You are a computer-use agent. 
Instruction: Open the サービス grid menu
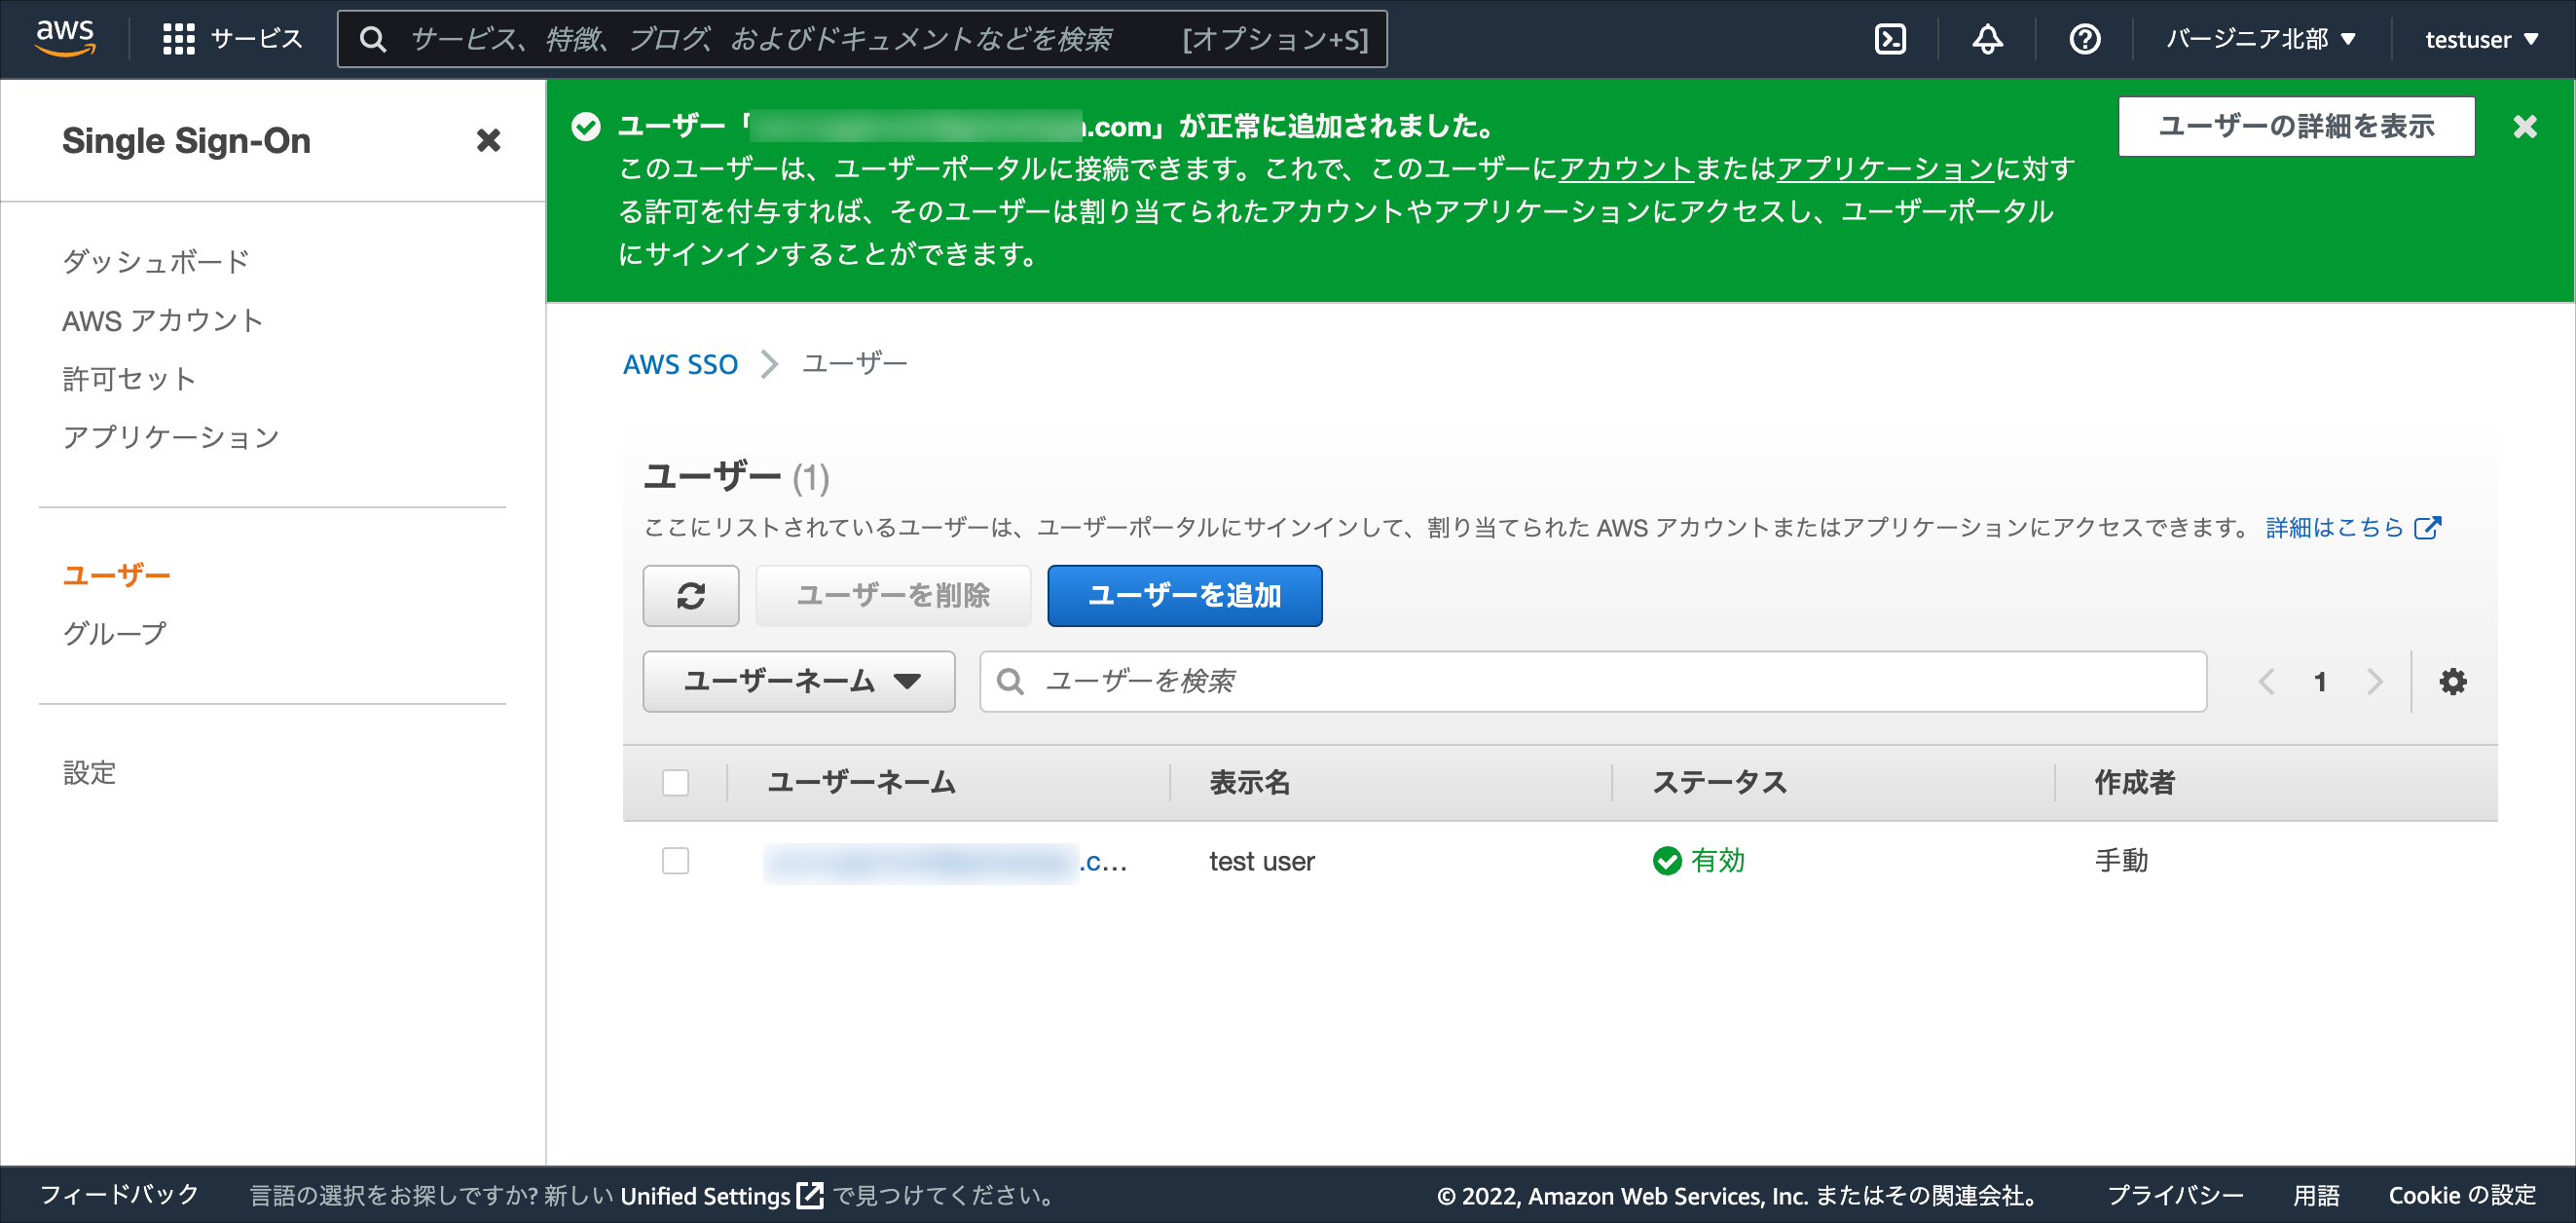(232, 39)
